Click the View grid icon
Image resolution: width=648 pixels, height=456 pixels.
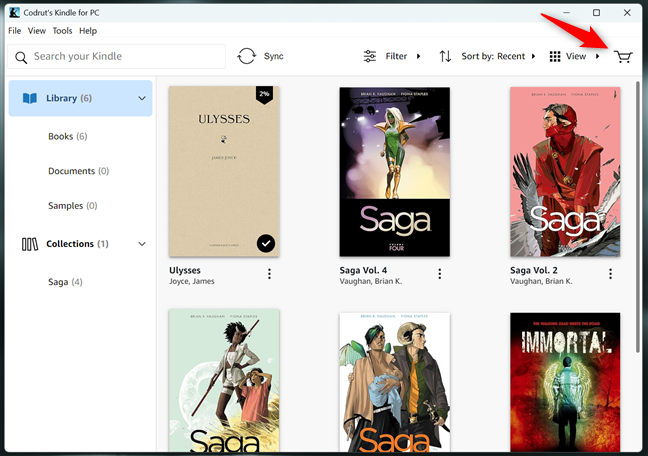[x=555, y=56]
